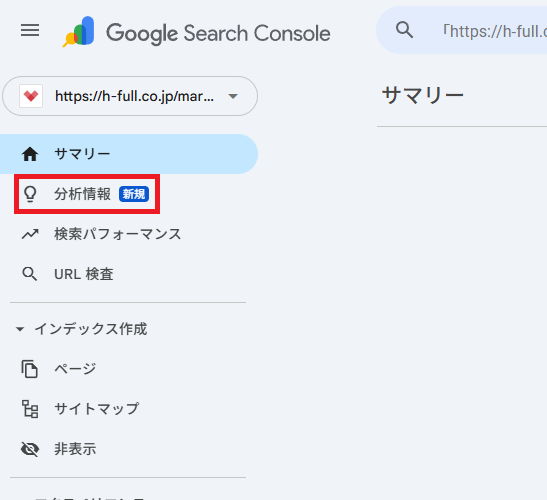Click the trend arrow icon for 検索パフォーマンス
This screenshot has height=500, width=547.
(x=30, y=234)
